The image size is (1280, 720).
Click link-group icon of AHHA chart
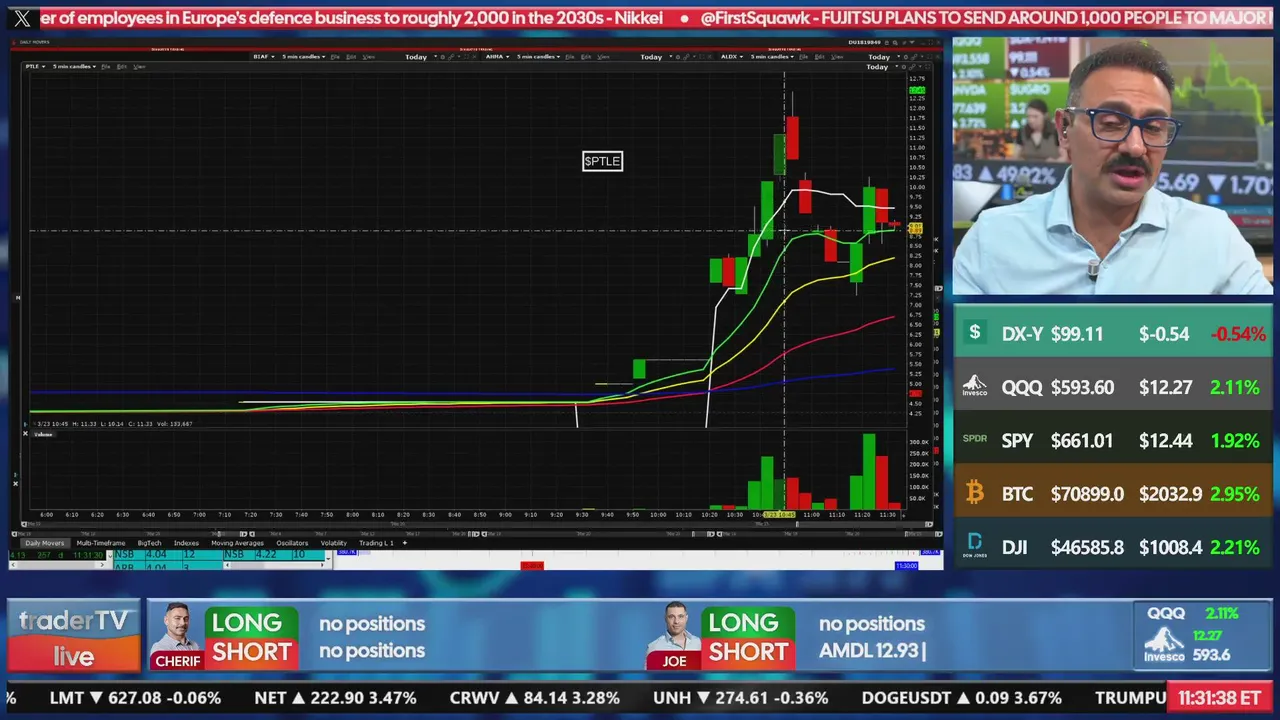click(x=687, y=57)
